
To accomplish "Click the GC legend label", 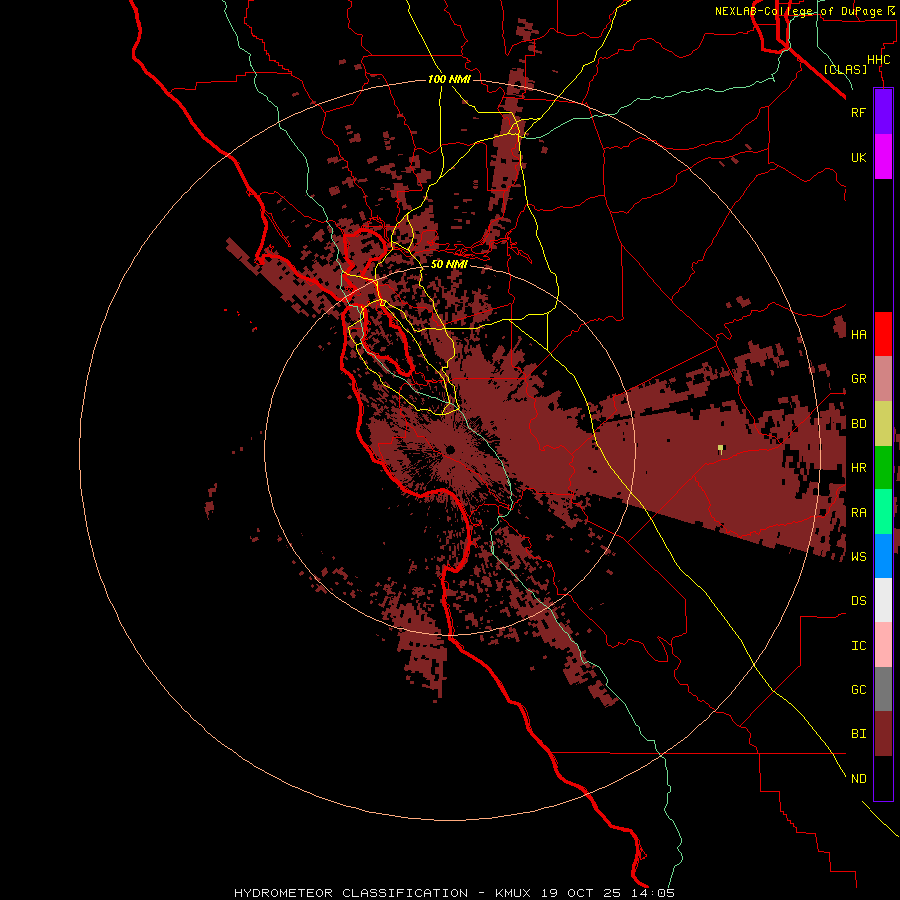I will 859,690.
